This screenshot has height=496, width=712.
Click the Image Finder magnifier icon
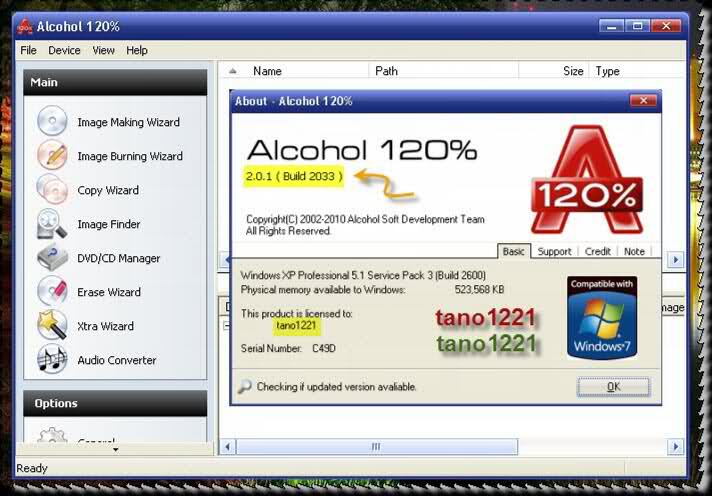(52, 223)
